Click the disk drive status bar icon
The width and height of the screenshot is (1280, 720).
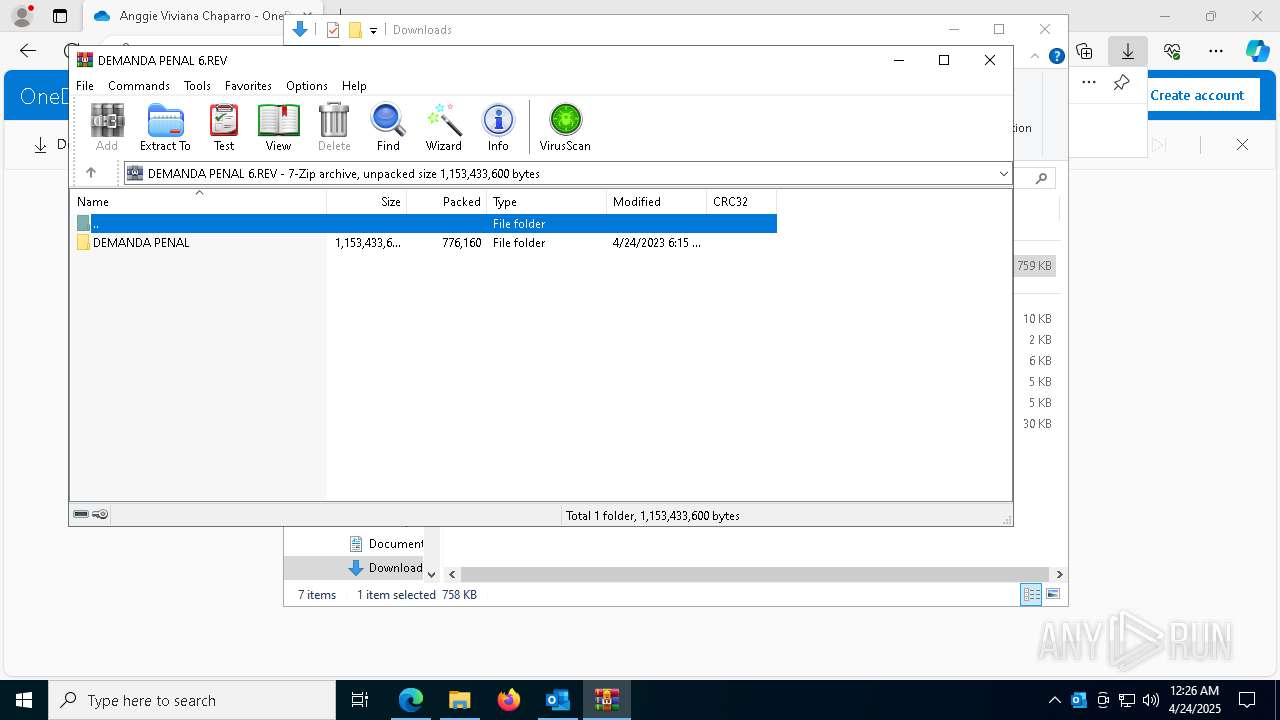(81, 514)
